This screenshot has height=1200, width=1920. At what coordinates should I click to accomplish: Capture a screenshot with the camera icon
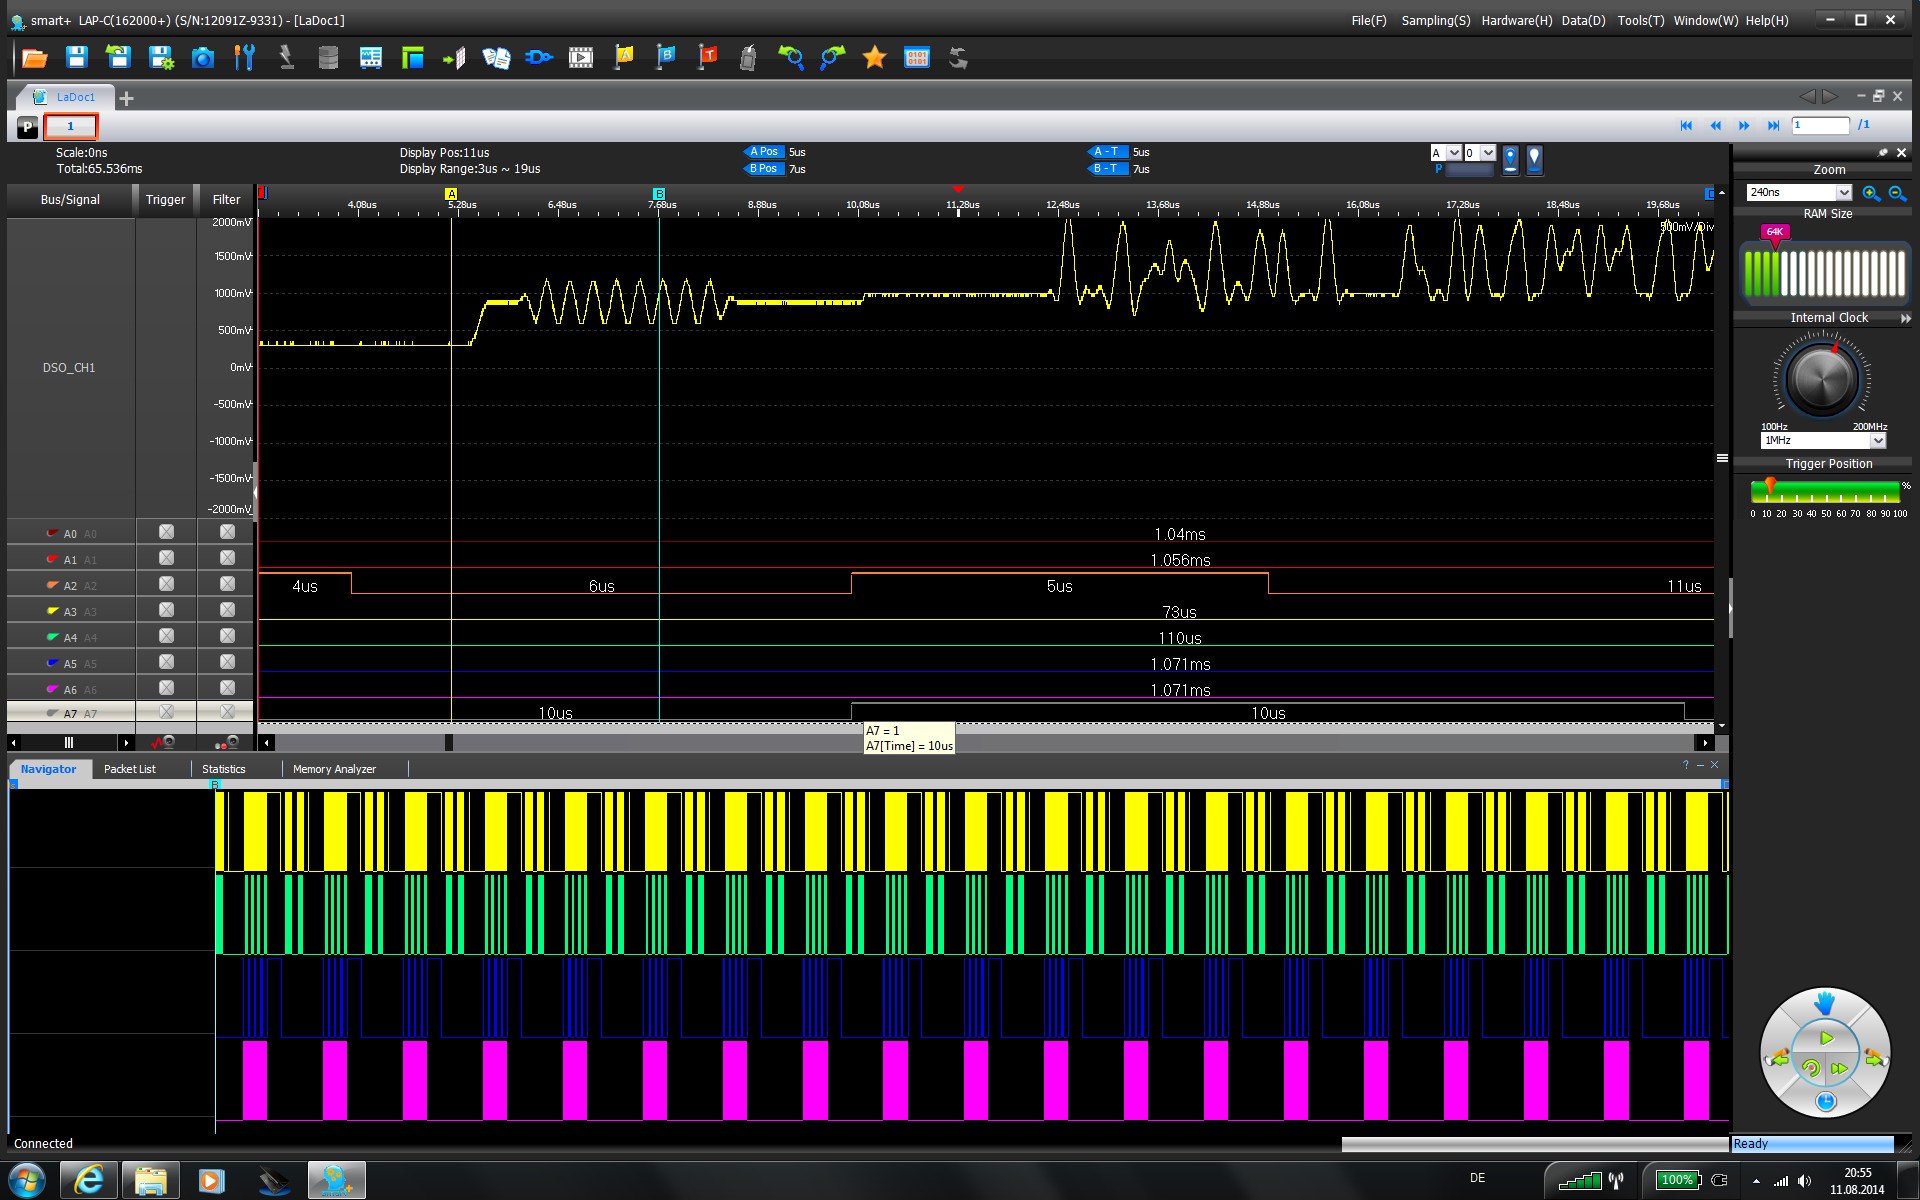(203, 58)
